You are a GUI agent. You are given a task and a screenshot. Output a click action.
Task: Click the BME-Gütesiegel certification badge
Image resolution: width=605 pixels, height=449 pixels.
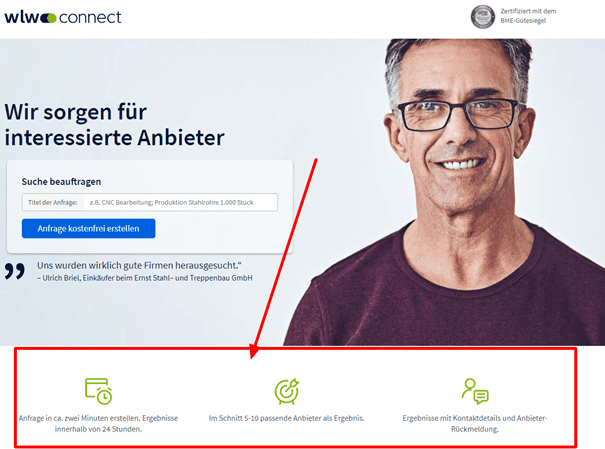point(482,17)
